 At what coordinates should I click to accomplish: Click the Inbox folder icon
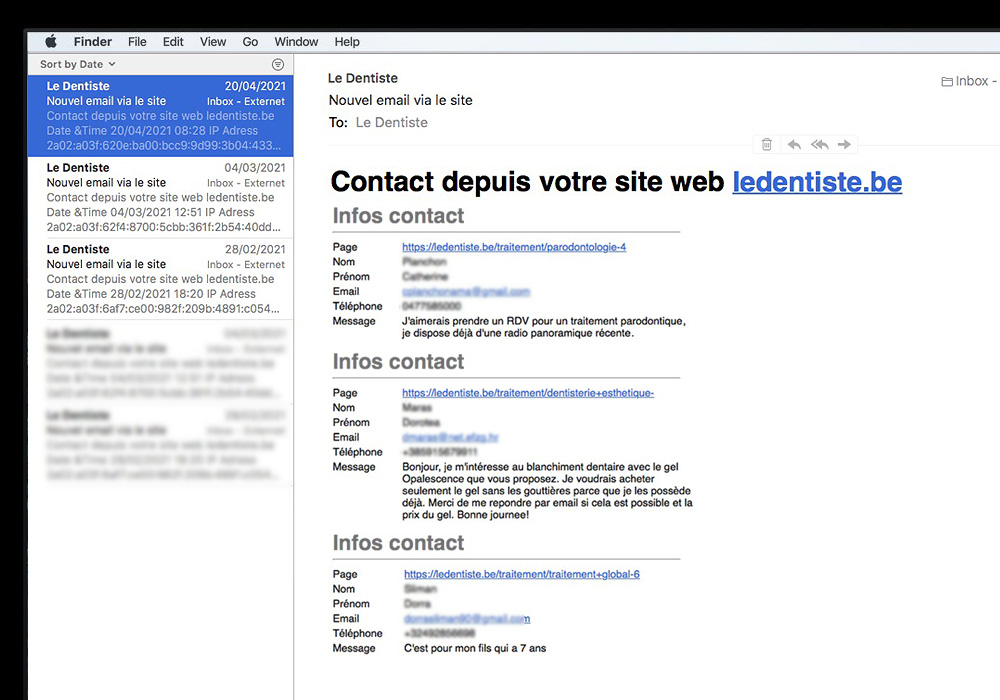947,82
